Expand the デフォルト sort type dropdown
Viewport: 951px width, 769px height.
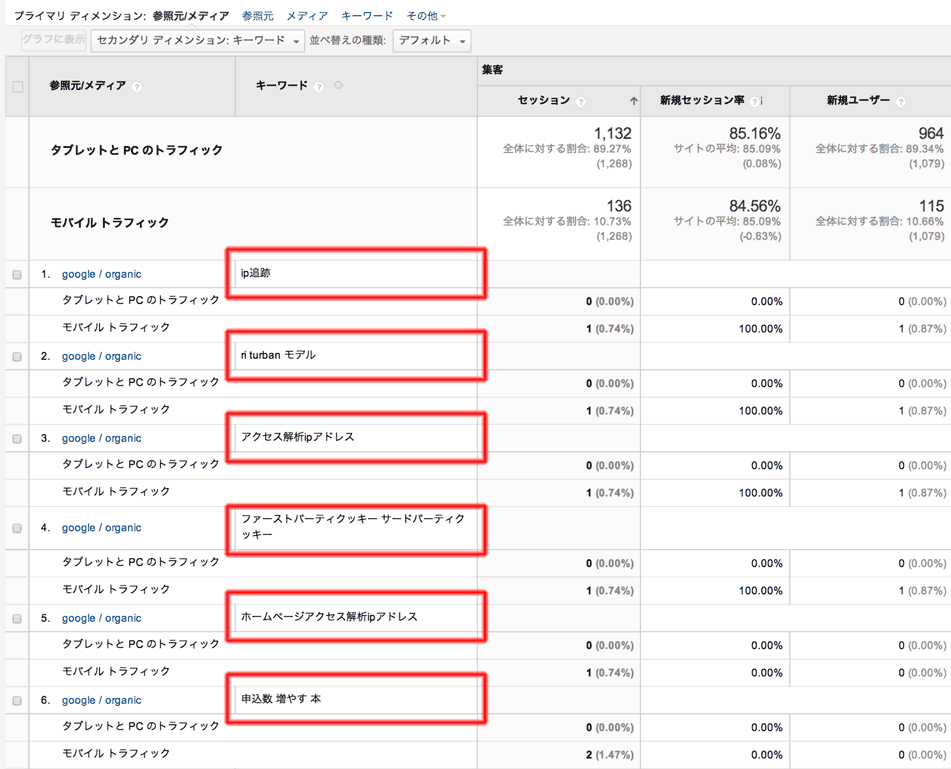pos(431,41)
